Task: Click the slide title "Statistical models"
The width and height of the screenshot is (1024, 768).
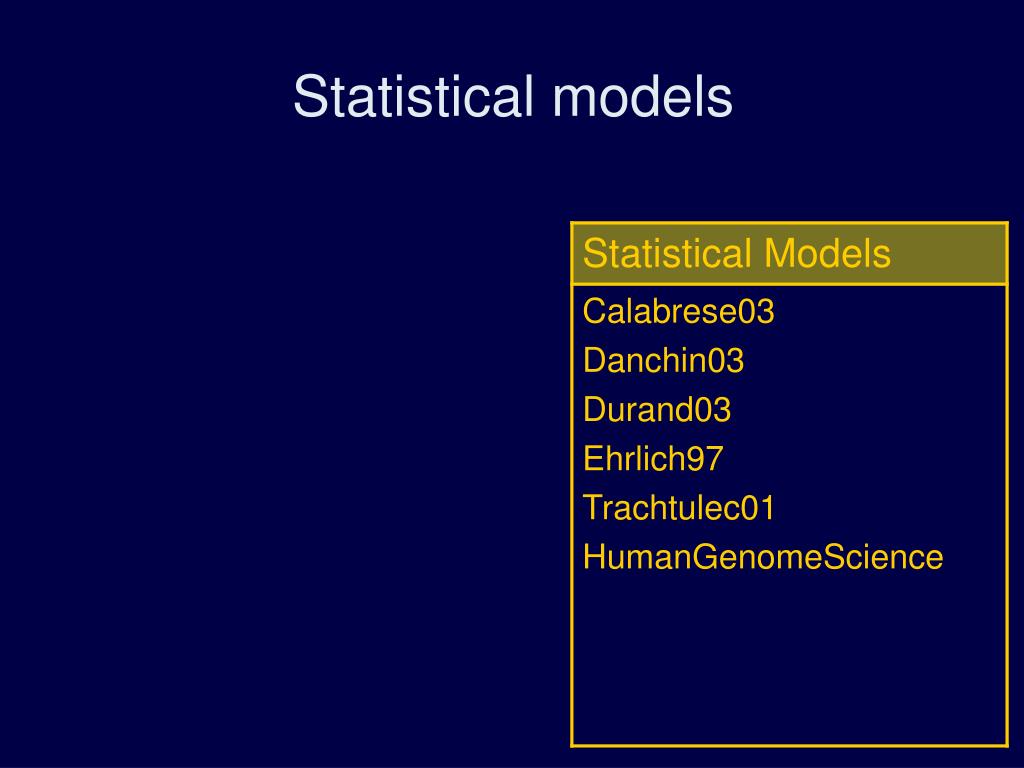Action: tap(513, 97)
